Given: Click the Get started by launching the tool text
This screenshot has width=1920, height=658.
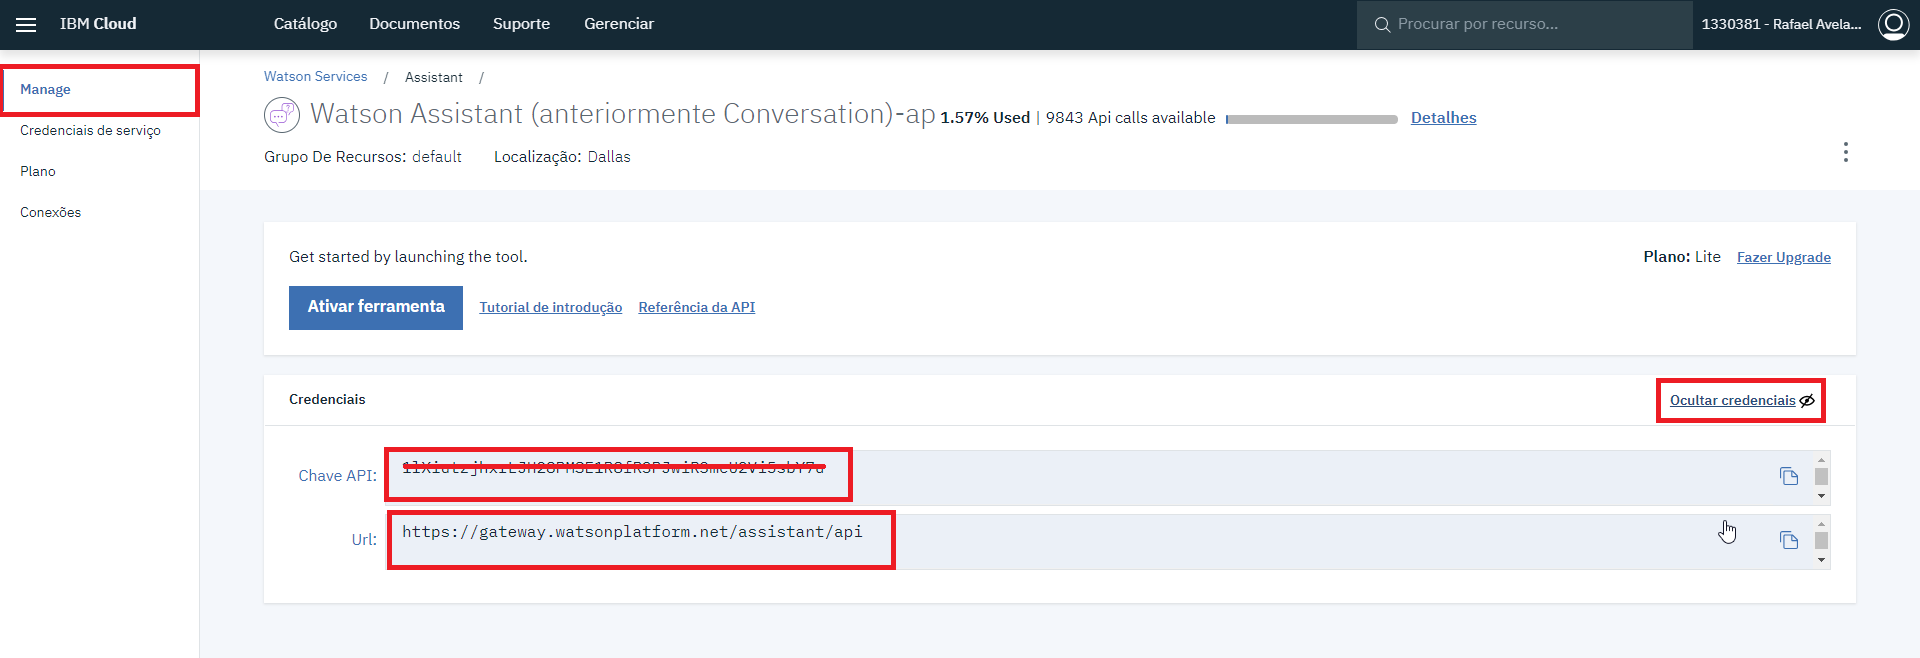Looking at the screenshot, I should (408, 257).
